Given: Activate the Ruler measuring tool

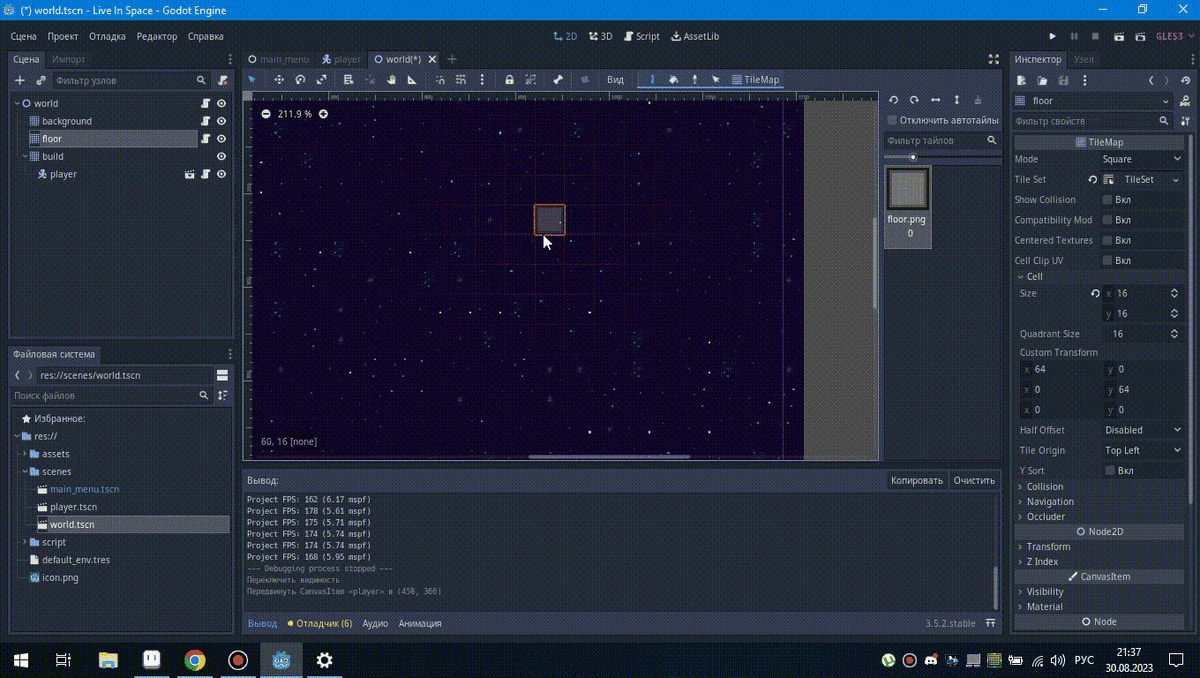Looking at the screenshot, I should (x=411, y=79).
